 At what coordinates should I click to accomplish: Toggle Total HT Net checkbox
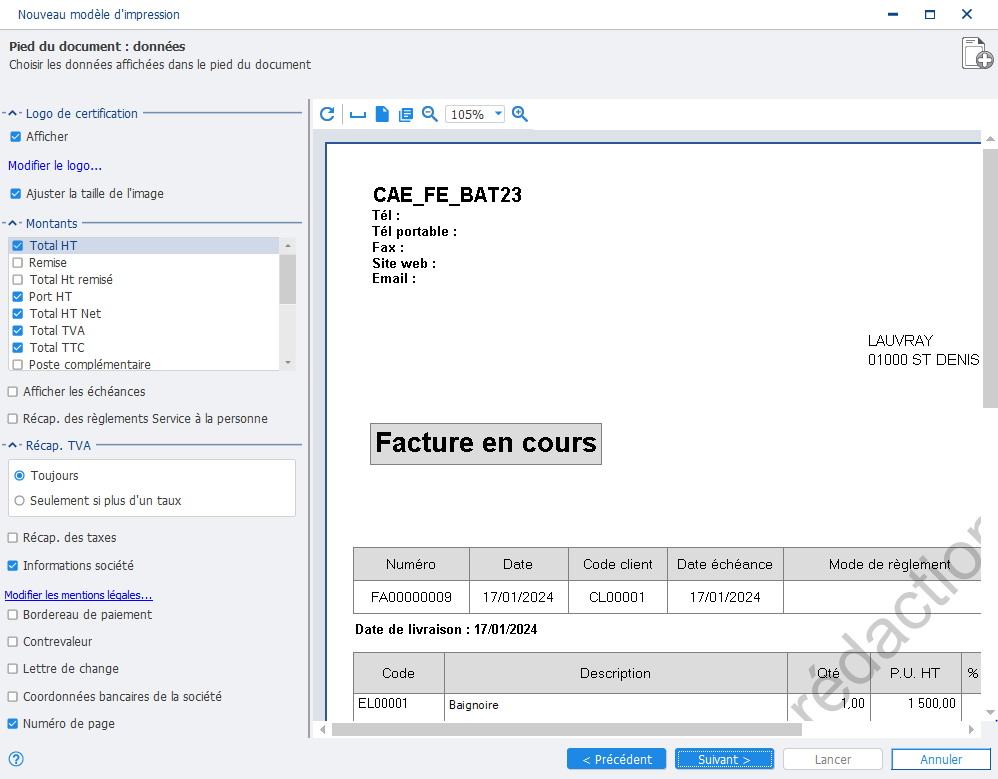pos(18,314)
